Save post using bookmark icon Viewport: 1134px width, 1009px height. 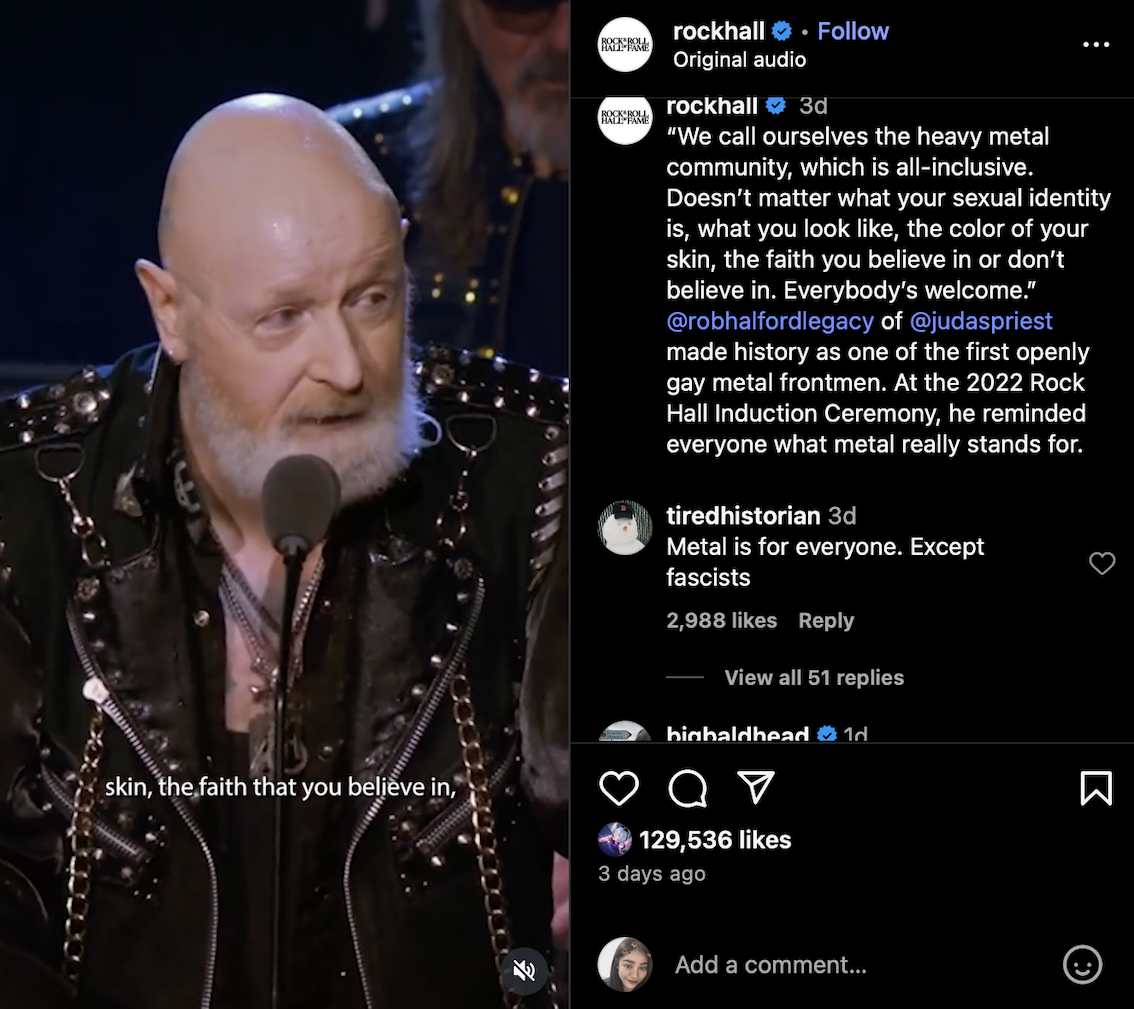(x=1096, y=788)
